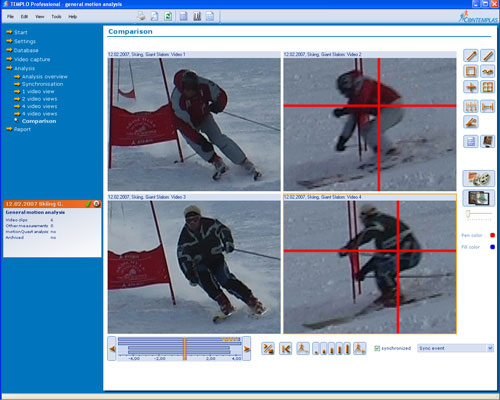Viewport: 500px width, 400px height.
Task: Select the straight line drawing tool
Action: pos(488,56)
